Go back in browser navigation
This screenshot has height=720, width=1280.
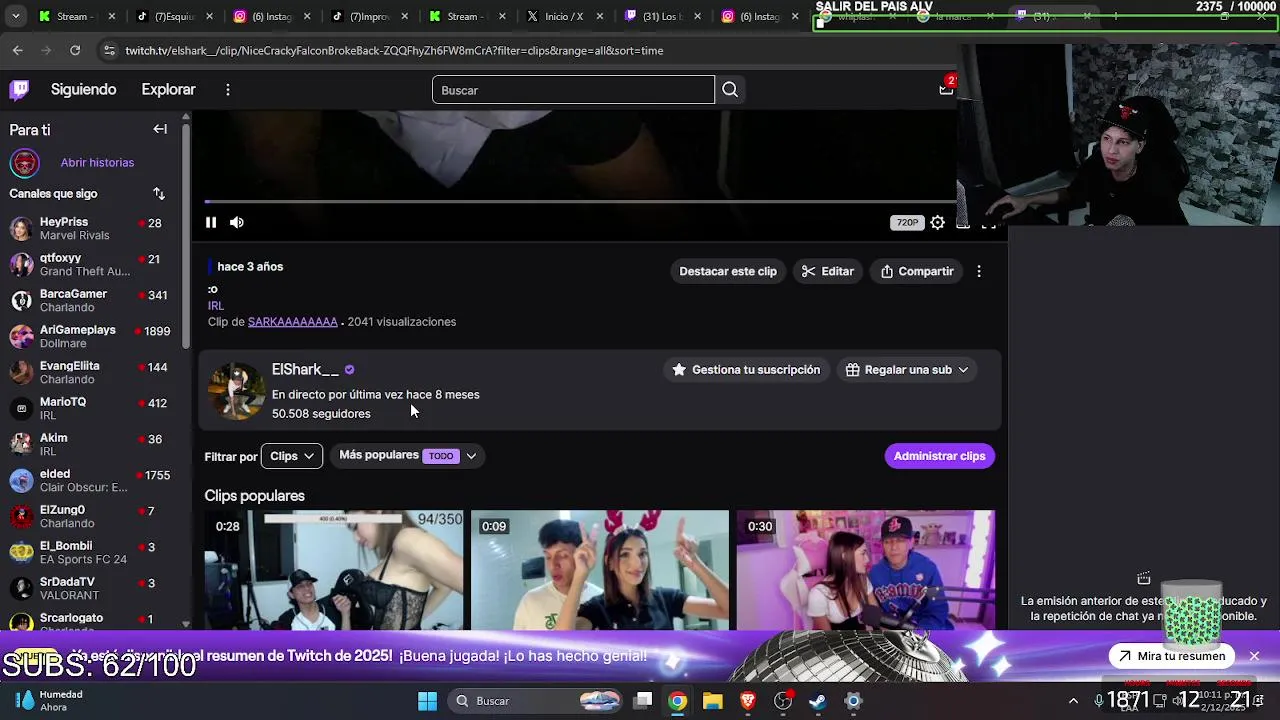click(x=18, y=50)
